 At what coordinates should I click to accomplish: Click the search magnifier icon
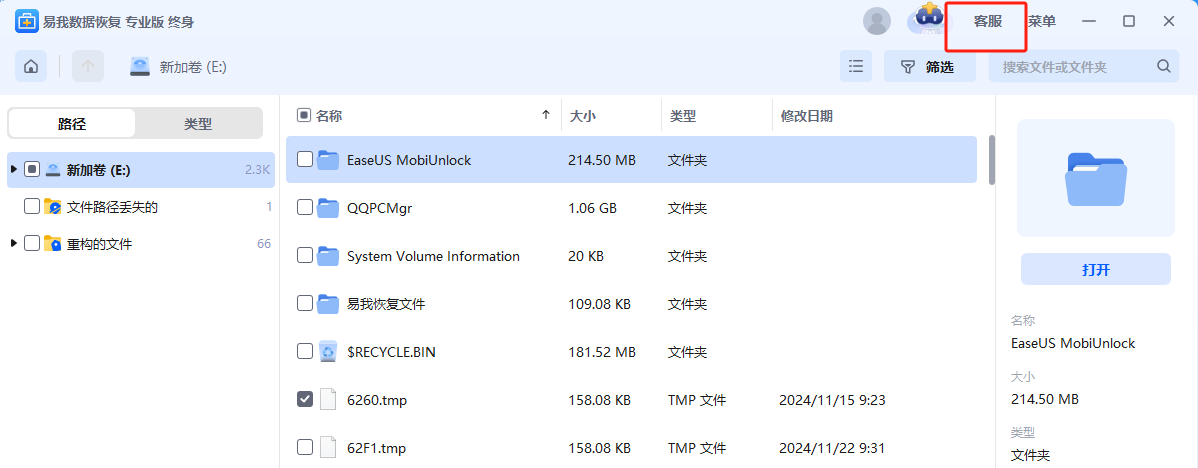point(1164,66)
